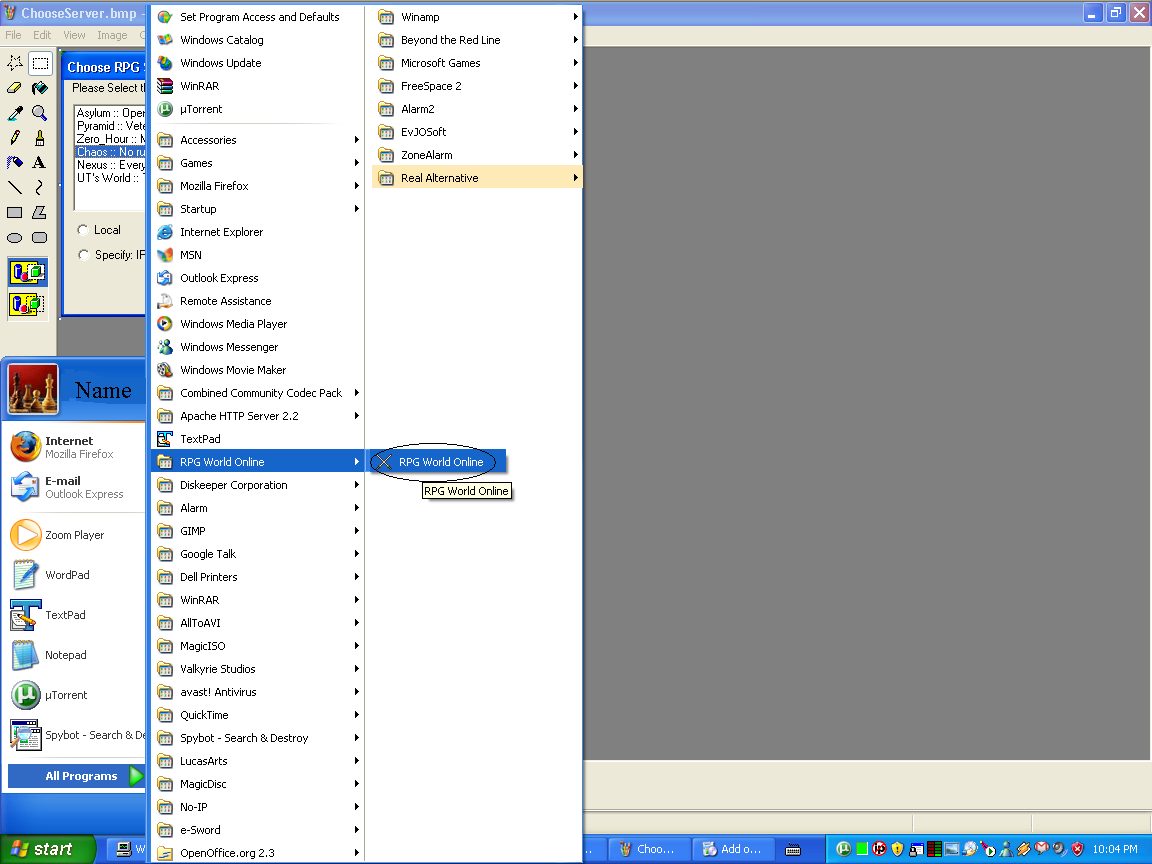
Task: Select the Polygon shape tool
Action: (40, 212)
